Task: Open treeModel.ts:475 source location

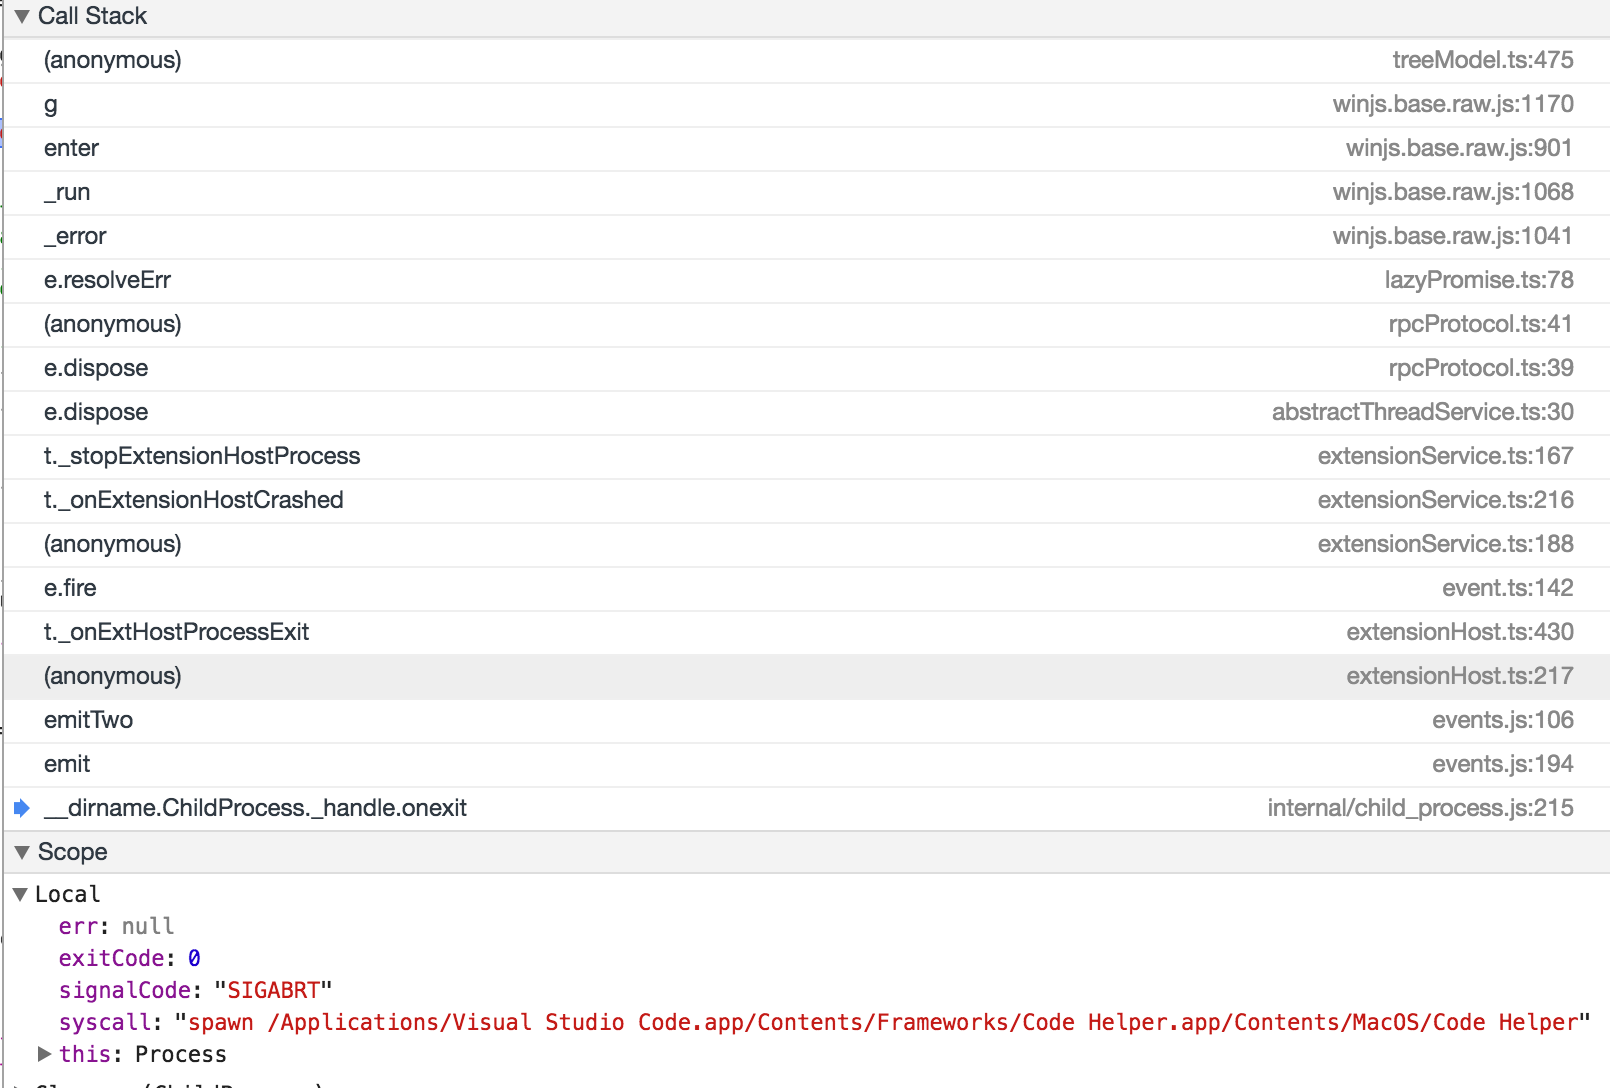Action: tap(1484, 60)
